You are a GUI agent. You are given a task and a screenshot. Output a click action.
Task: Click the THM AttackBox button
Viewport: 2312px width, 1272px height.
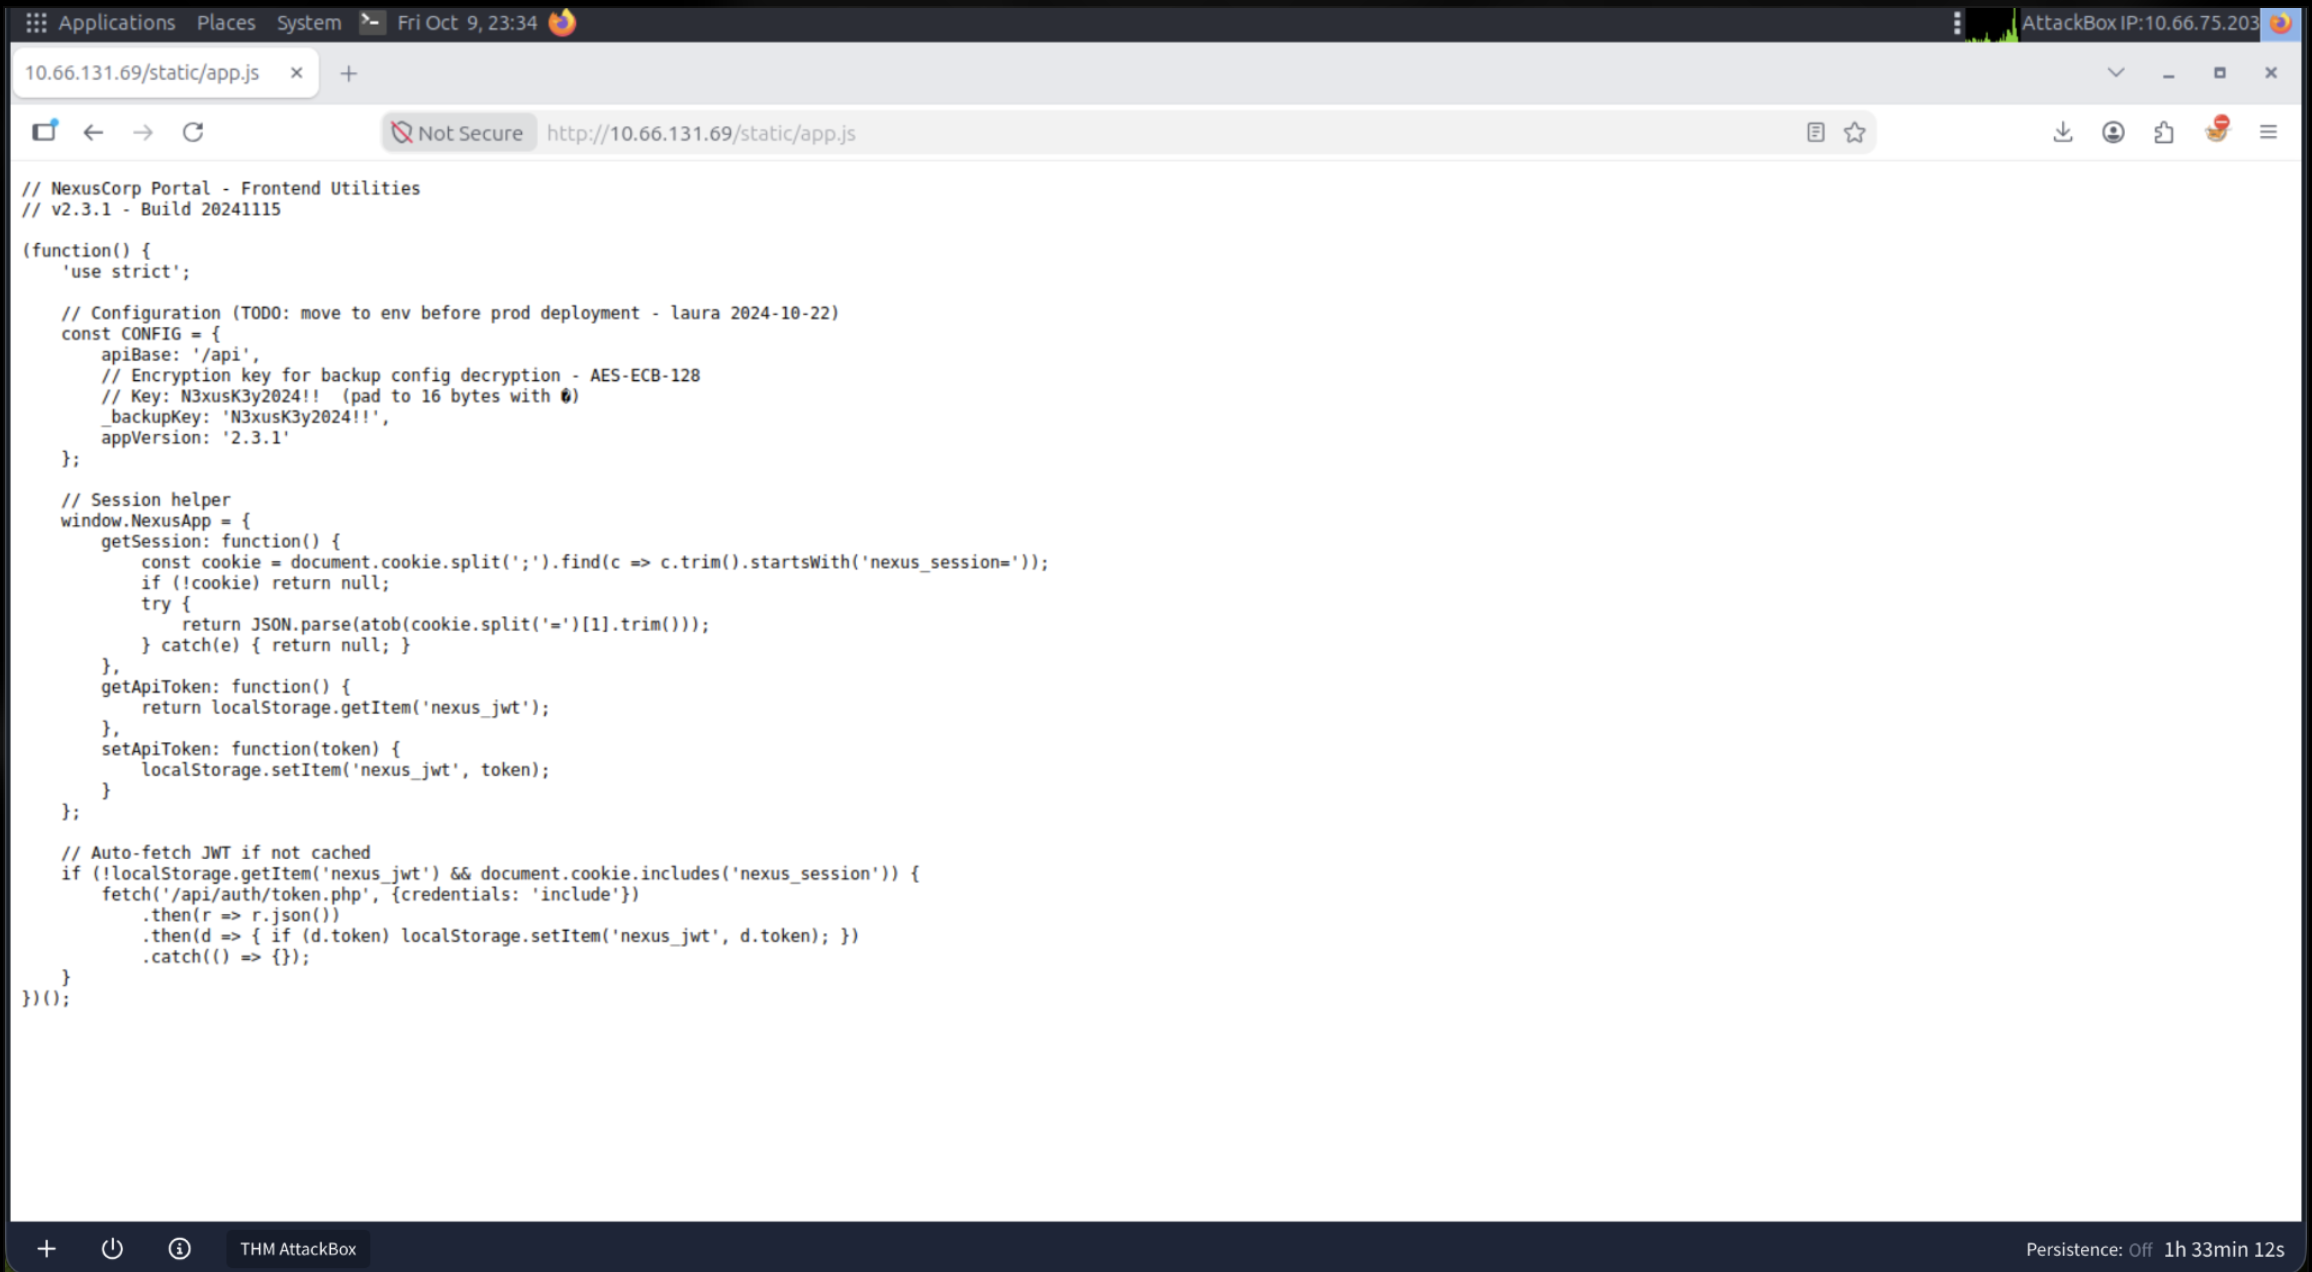coord(298,1248)
